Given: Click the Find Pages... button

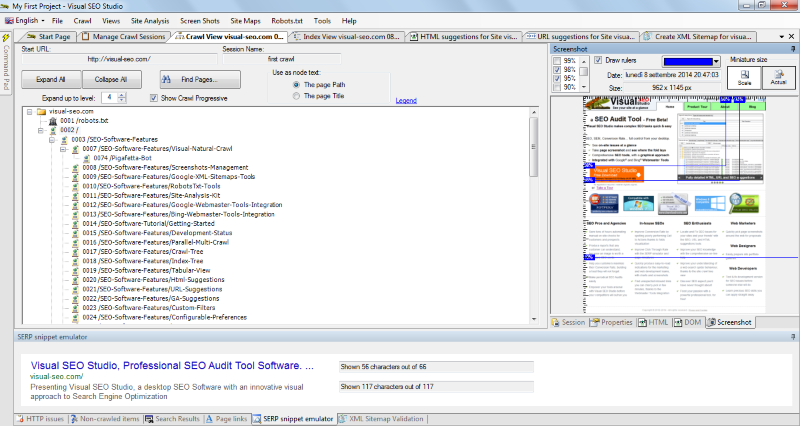Looking at the screenshot, I should (200, 80).
